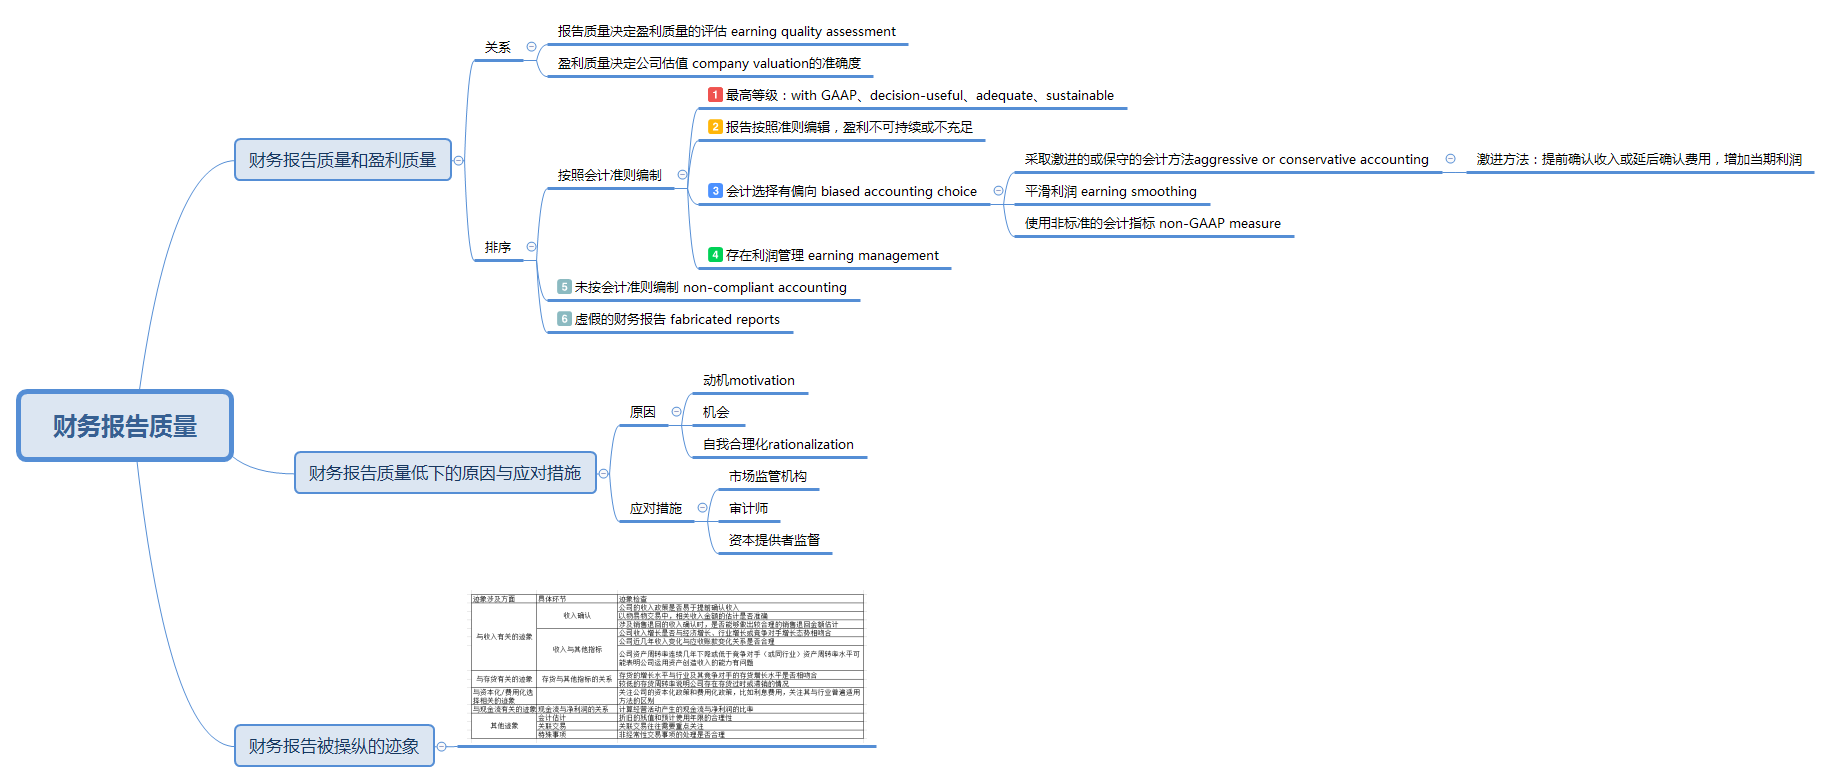Viewport: 1832px width, 783px height.
Task: Select the 财务报告被操纵的迹象 topic
Action: (x=334, y=746)
